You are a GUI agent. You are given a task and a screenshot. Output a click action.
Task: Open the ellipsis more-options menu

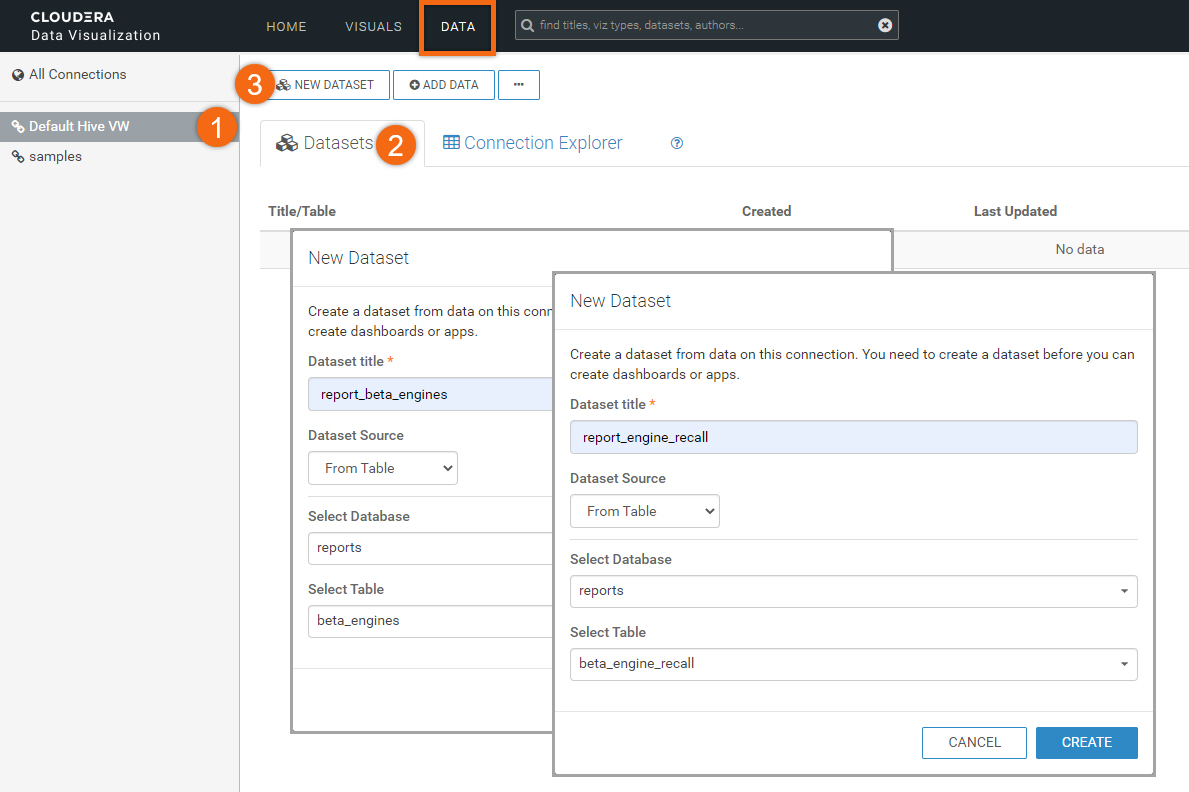click(x=519, y=85)
